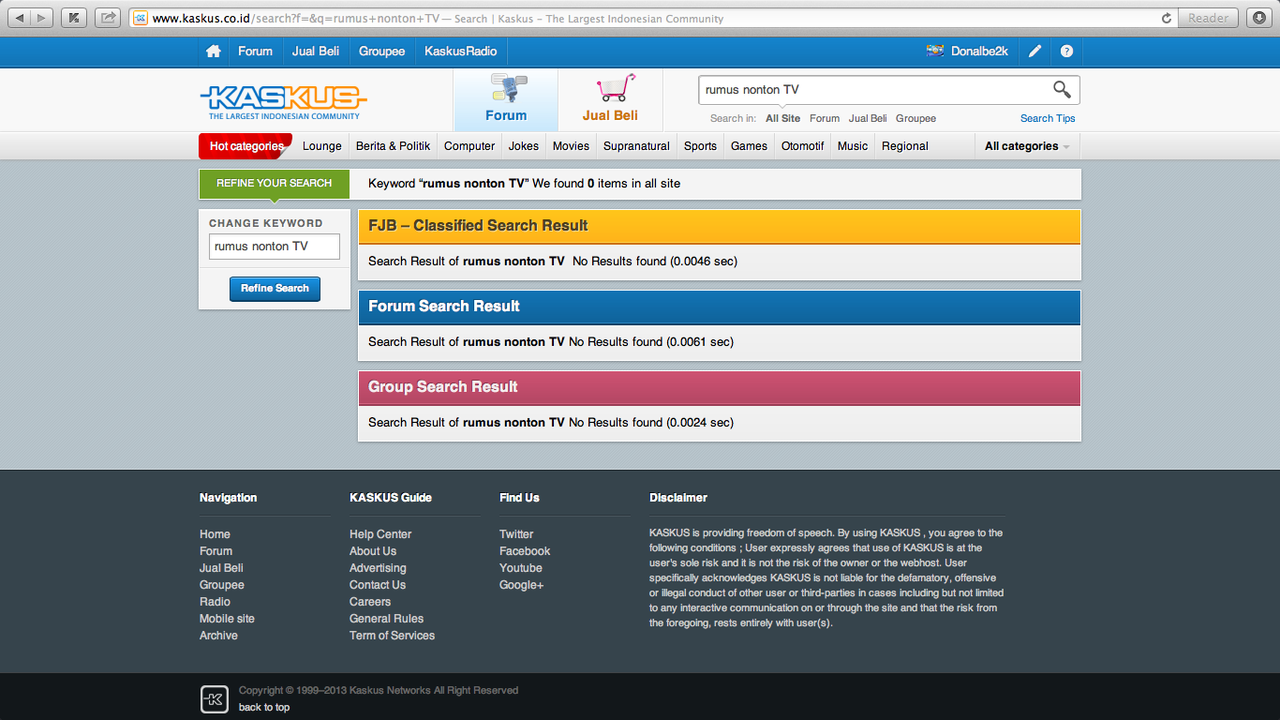
Task: Click the Safari back arrow
Action: (18, 18)
